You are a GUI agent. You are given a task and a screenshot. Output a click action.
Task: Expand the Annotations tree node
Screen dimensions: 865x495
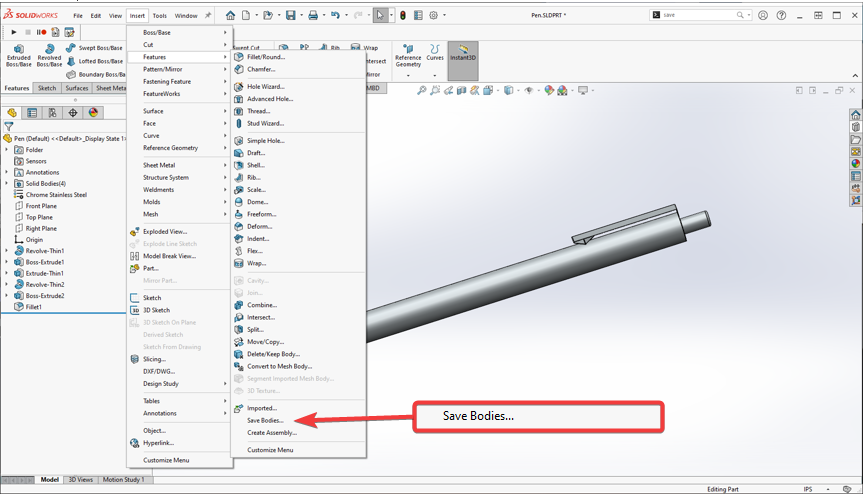tap(7, 172)
